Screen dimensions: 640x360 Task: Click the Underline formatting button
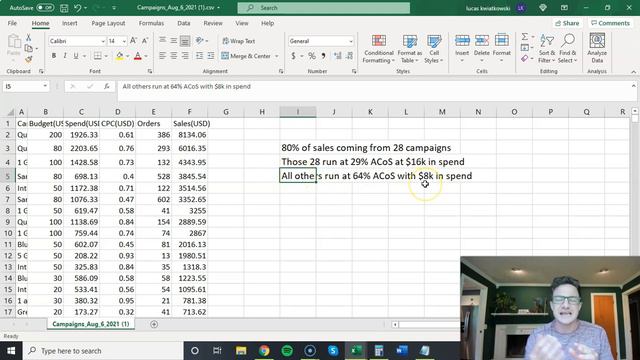click(76, 56)
